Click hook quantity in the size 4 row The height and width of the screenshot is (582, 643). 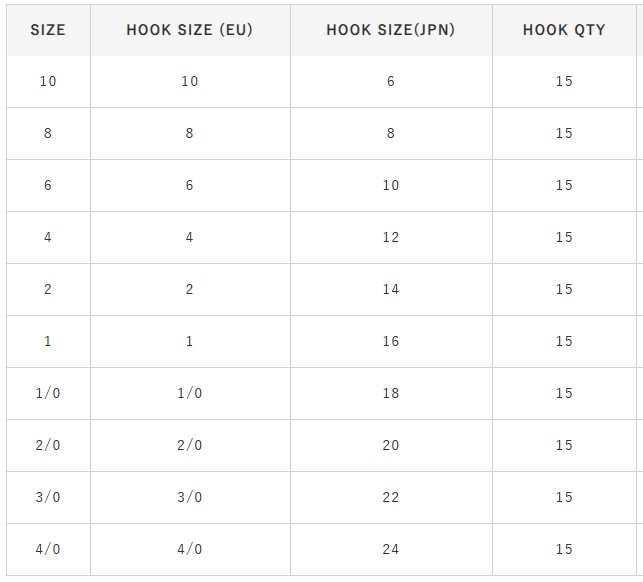click(x=564, y=237)
